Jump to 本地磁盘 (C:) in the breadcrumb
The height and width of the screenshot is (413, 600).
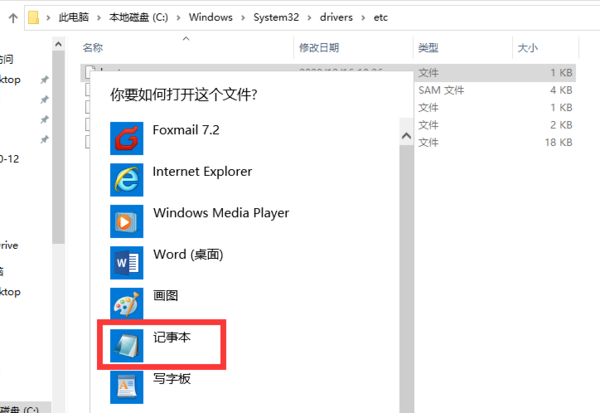click(x=139, y=18)
